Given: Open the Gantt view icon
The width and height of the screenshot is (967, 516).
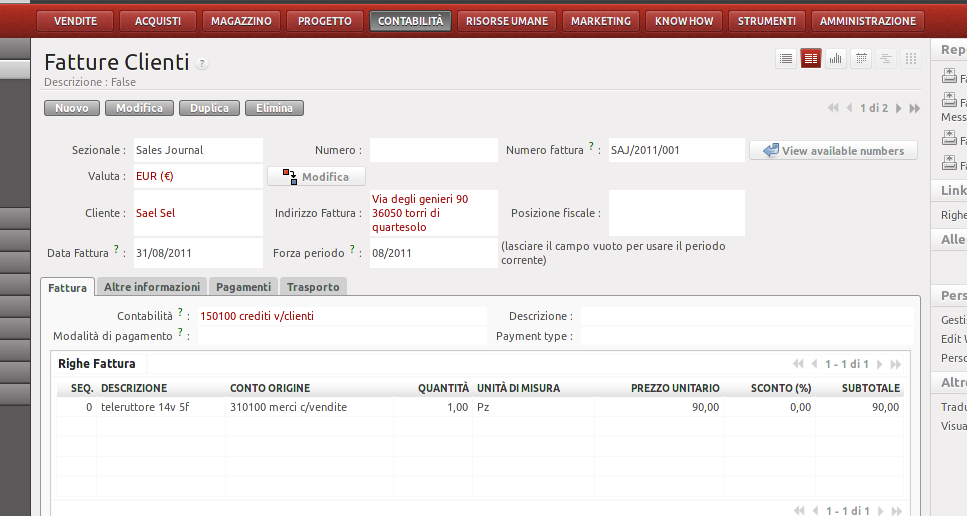Looking at the screenshot, I should tap(886, 59).
